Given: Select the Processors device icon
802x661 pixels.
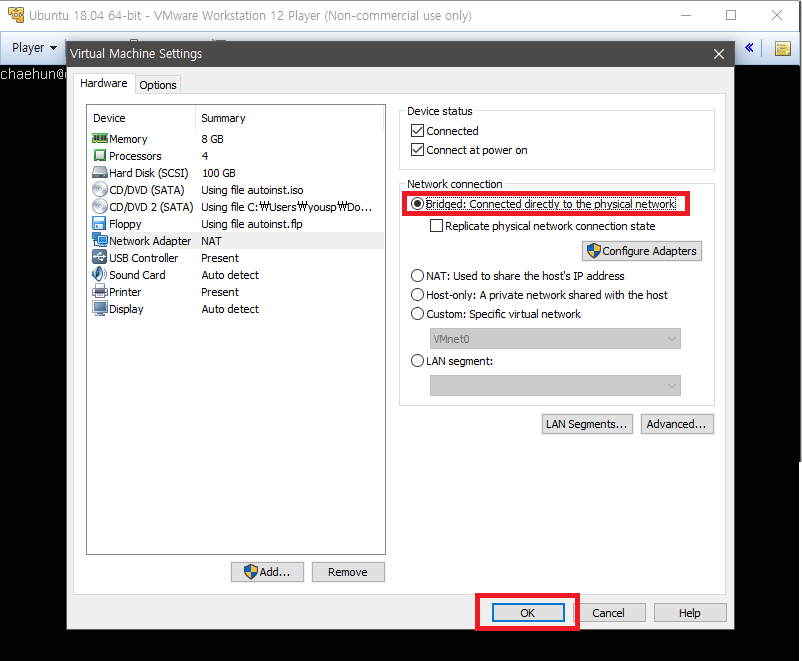Looking at the screenshot, I should click(100, 156).
